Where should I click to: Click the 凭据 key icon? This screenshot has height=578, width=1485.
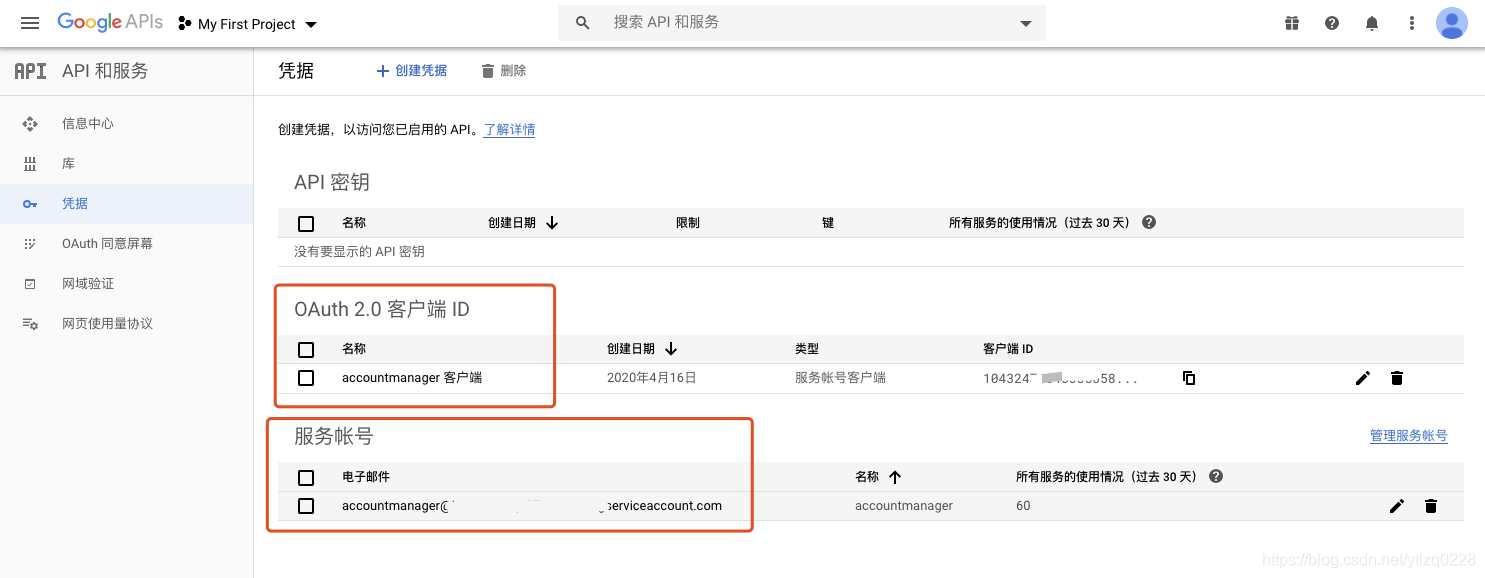coord(30,204)
